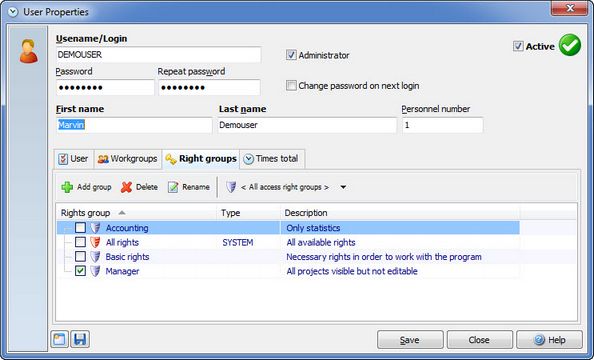Click the Help button
The height and width of the screenshot is (360, 594).
pos(549,340)
